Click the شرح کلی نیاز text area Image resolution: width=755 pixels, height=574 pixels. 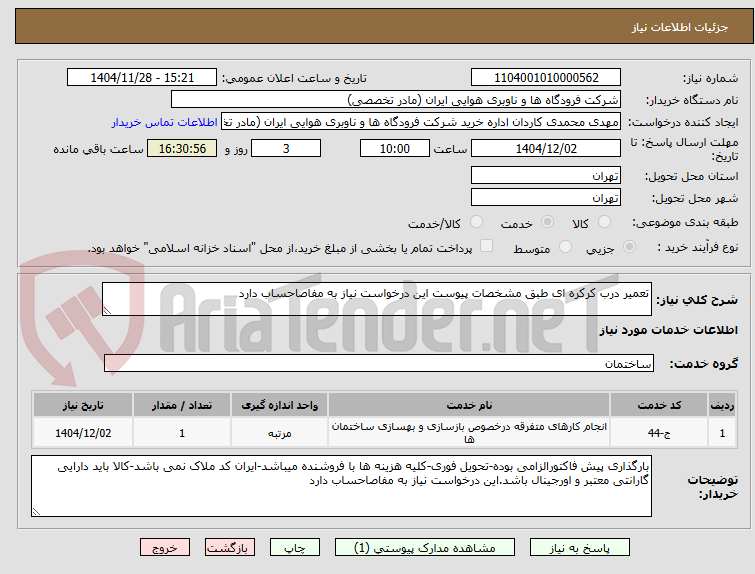(377, 299)
